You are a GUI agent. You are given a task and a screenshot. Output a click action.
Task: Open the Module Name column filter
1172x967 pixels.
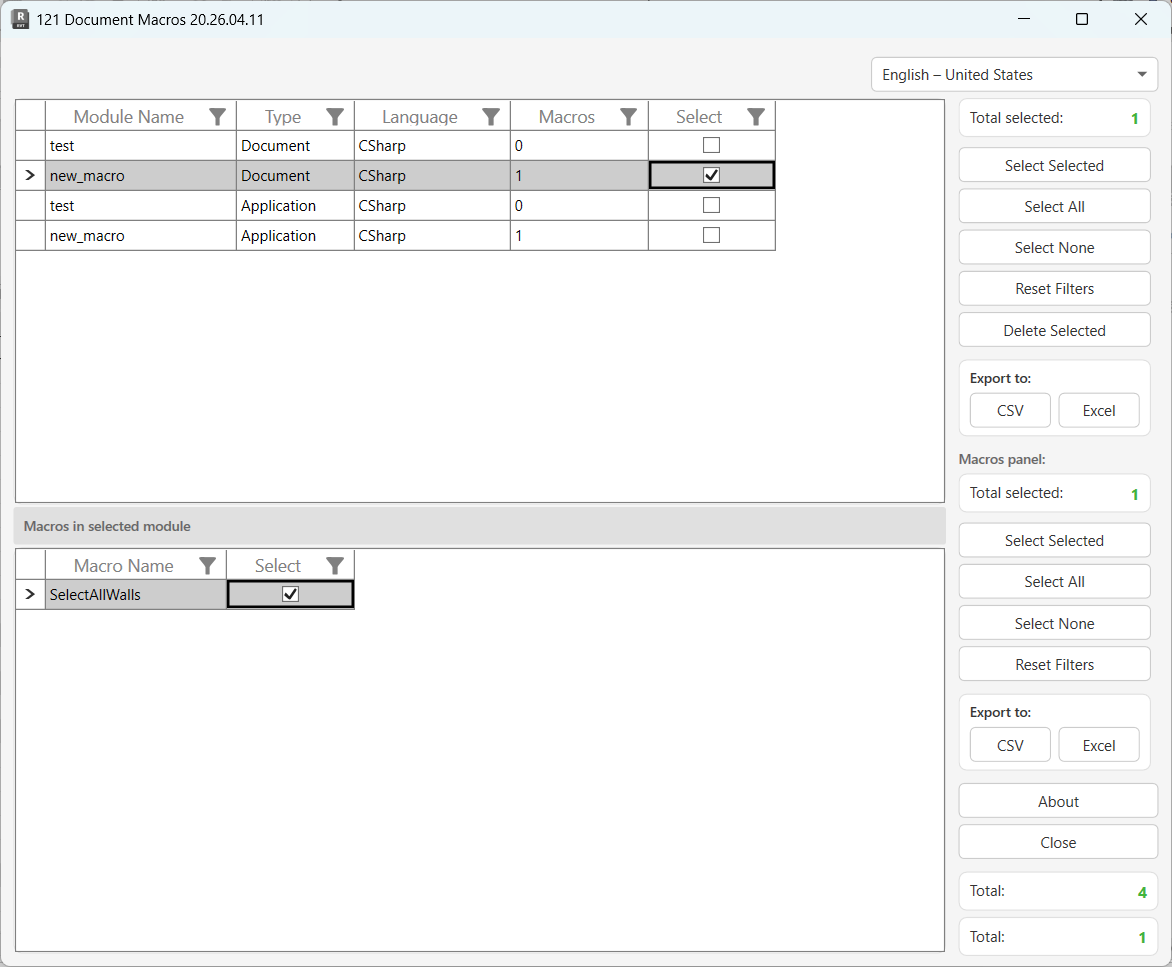[217, 116]
